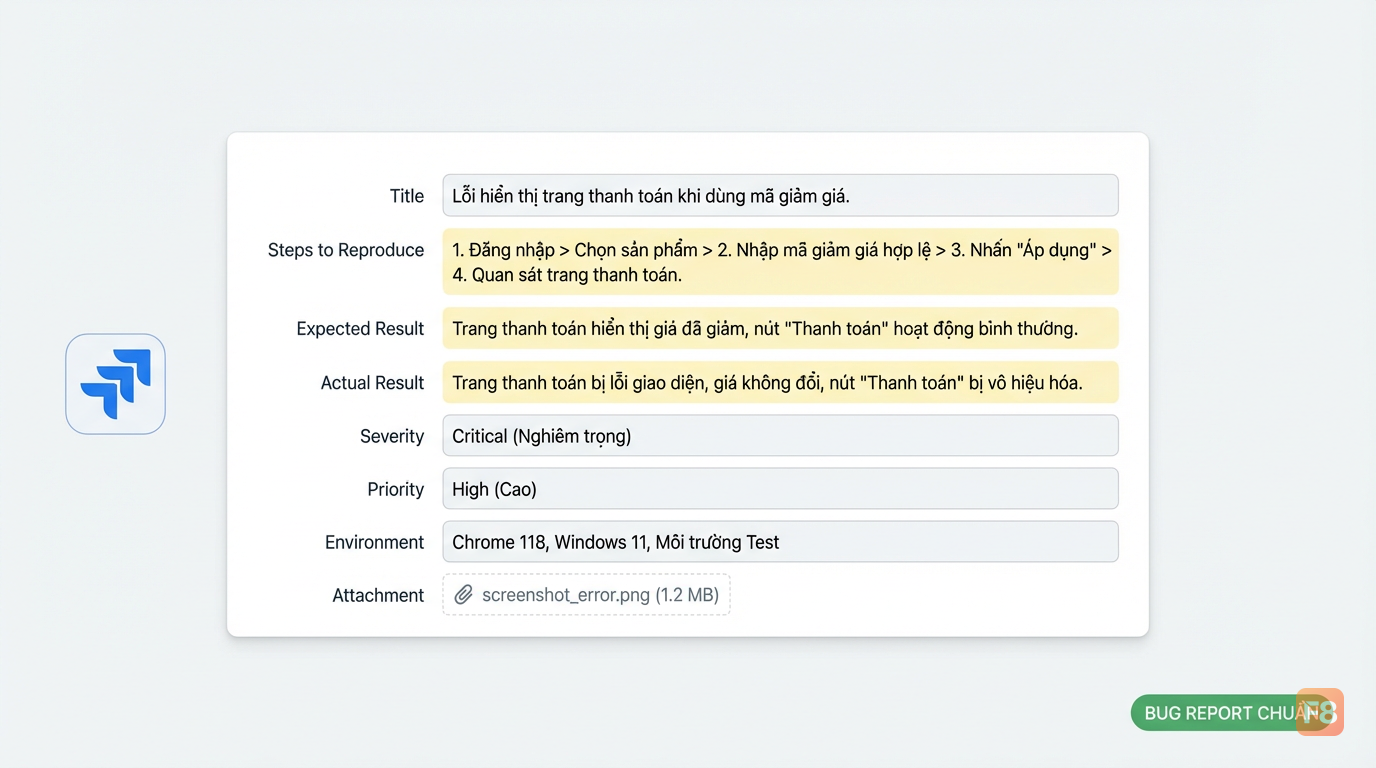This screenshot has width=1376, height=768.
Task: Click the Actual Result label
Action: point(372,383)
